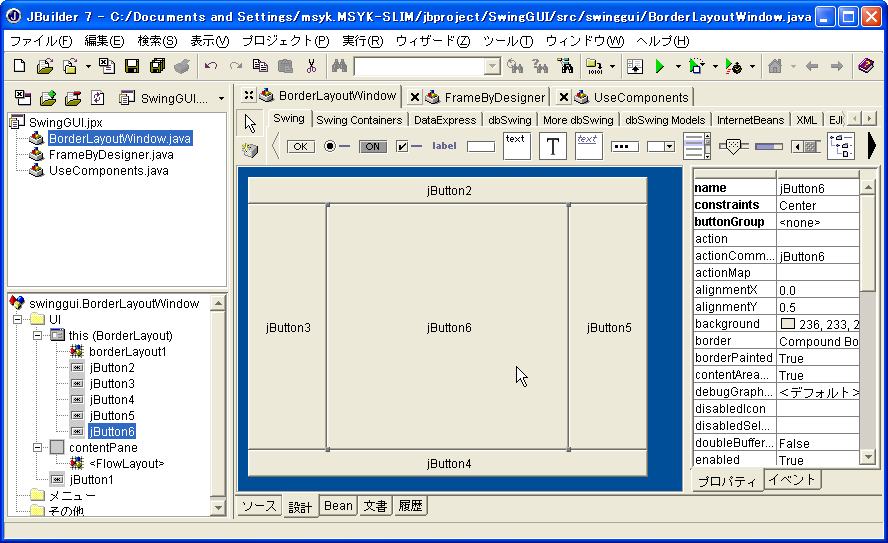Pick the JToggleButton 'ON' component
This screenshot has width=888, height=543.
[x=372, y=146]
